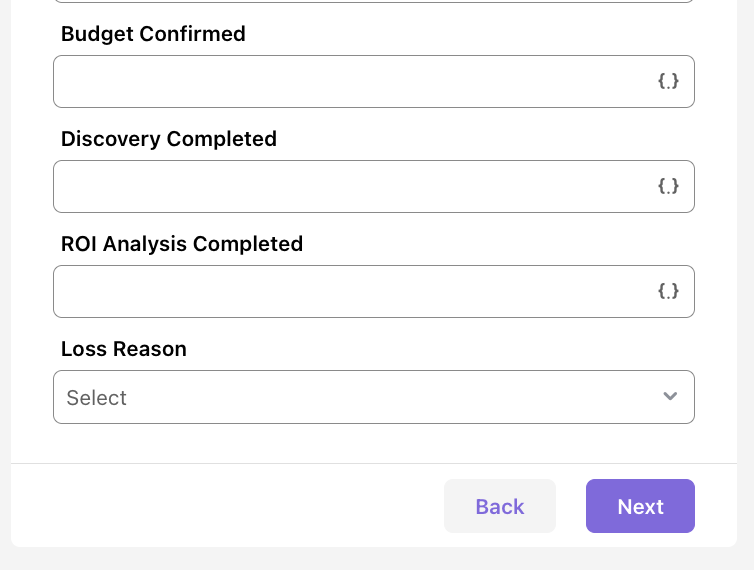Open variable picker for Budget Confirmed
Image resolution: width=754 pixels, height=570 pixels.
click(x=668, y=81)
